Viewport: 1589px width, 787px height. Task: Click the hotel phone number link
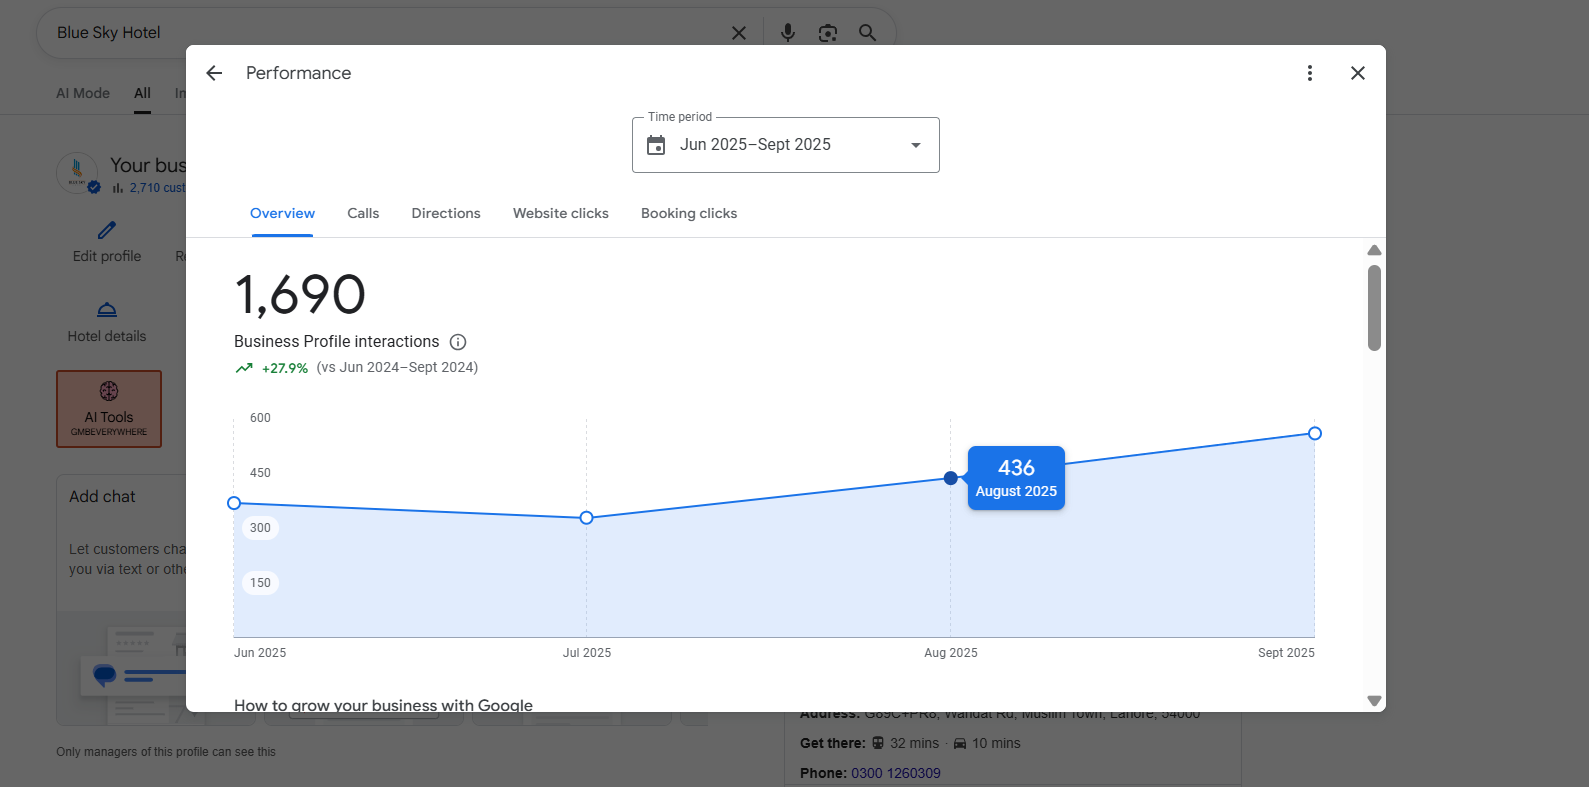tap(895, 773)
